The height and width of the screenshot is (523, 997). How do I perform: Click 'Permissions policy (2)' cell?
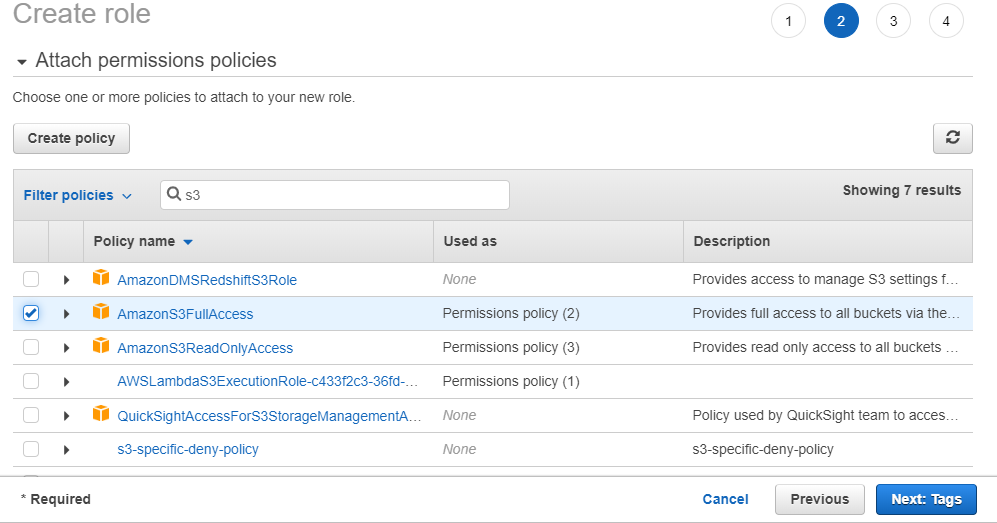coord(511,313)
